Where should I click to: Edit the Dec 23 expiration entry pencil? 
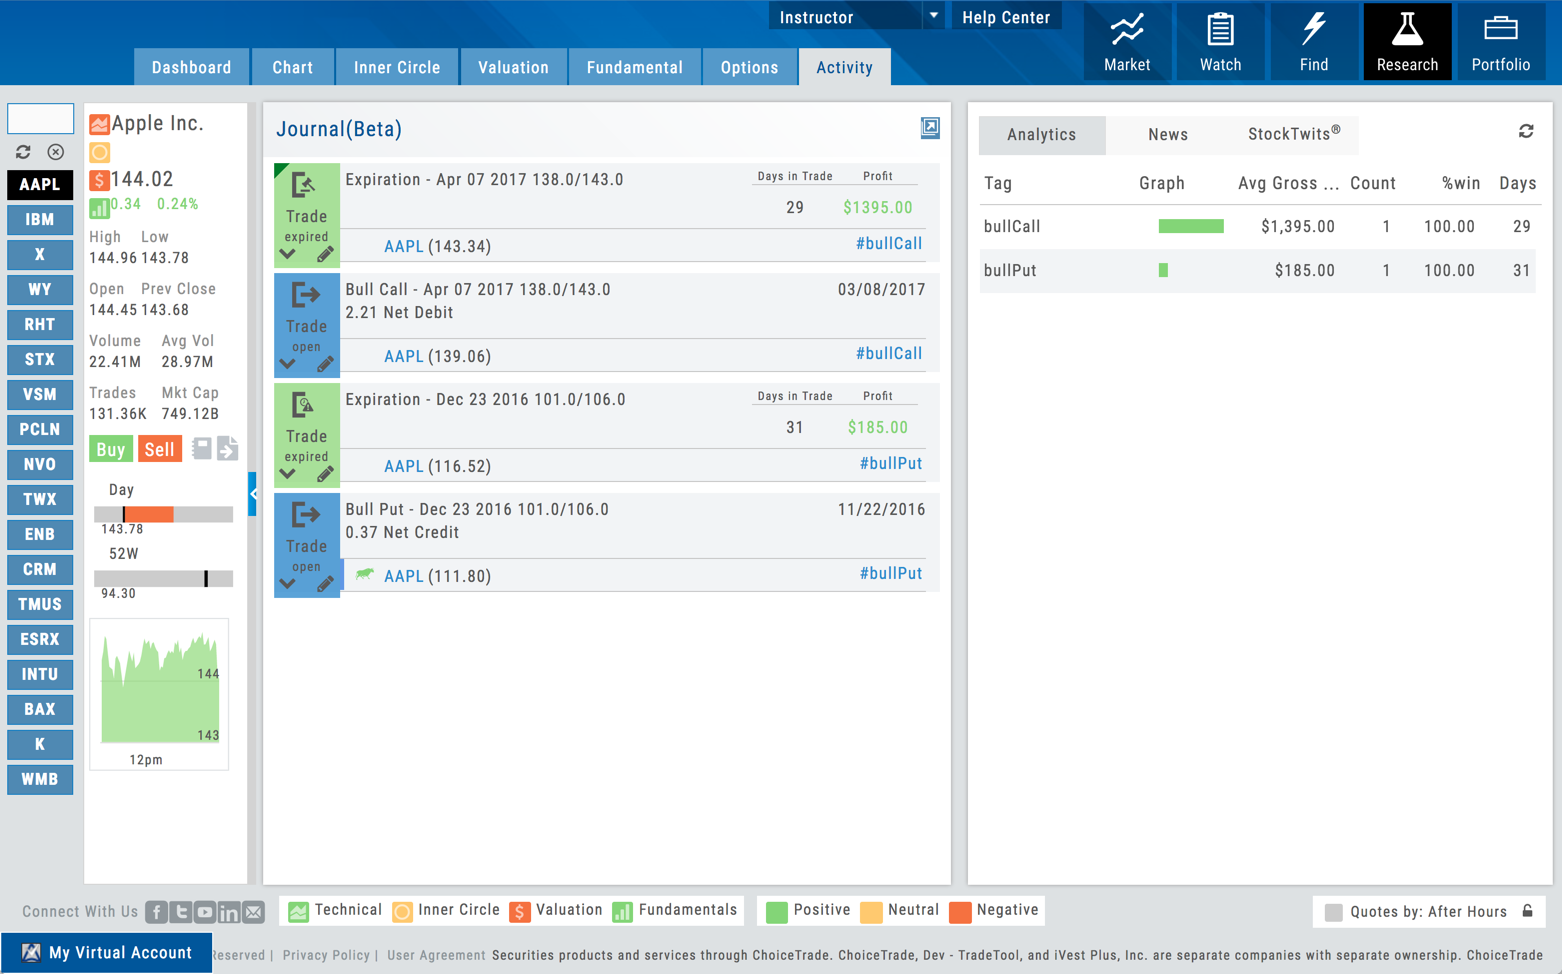click(x=325, y=474)
